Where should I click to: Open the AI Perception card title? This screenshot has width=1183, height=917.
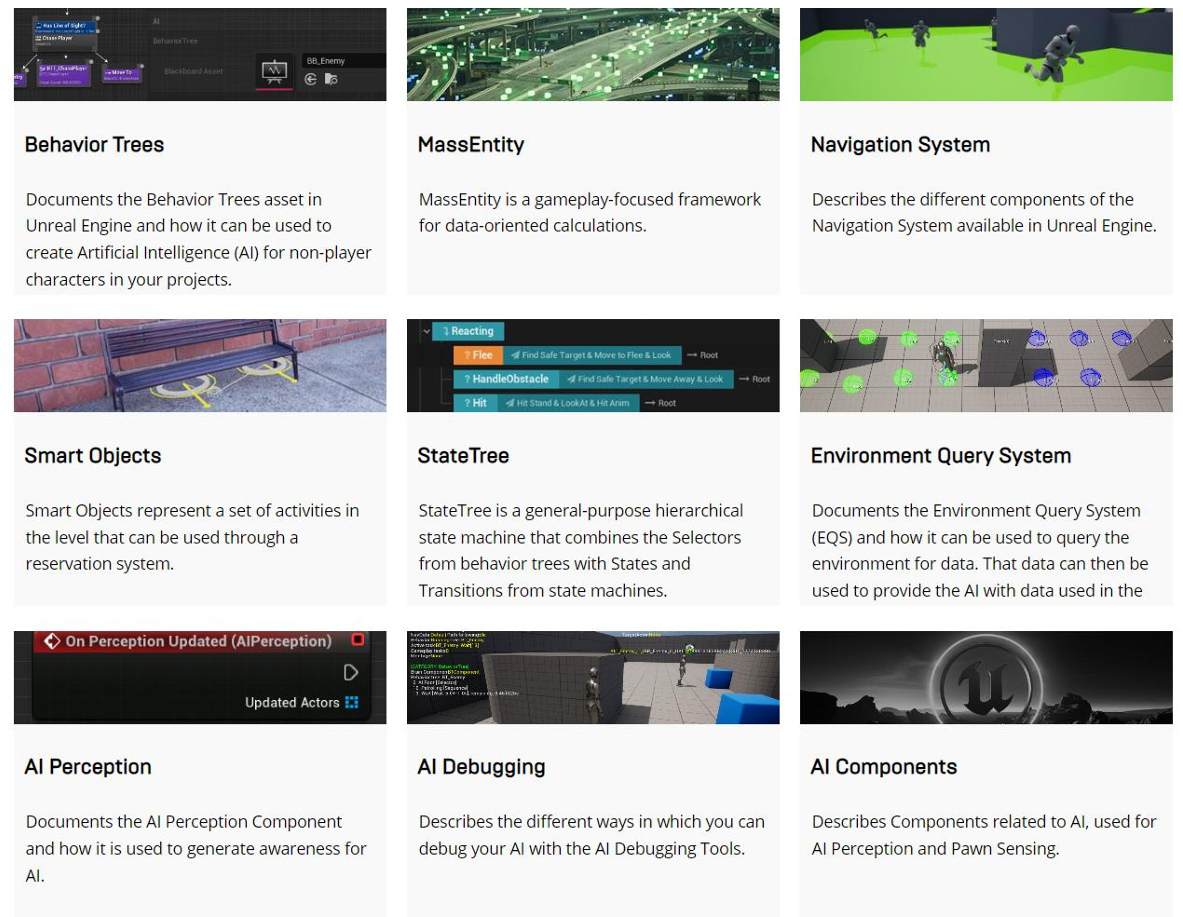(x=88, y=766)
